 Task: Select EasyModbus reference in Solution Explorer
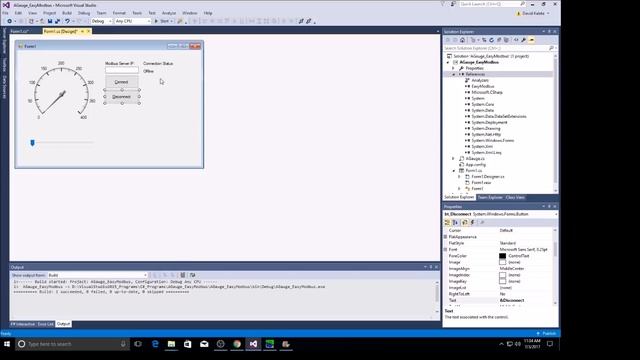click(x=482, y=87)
